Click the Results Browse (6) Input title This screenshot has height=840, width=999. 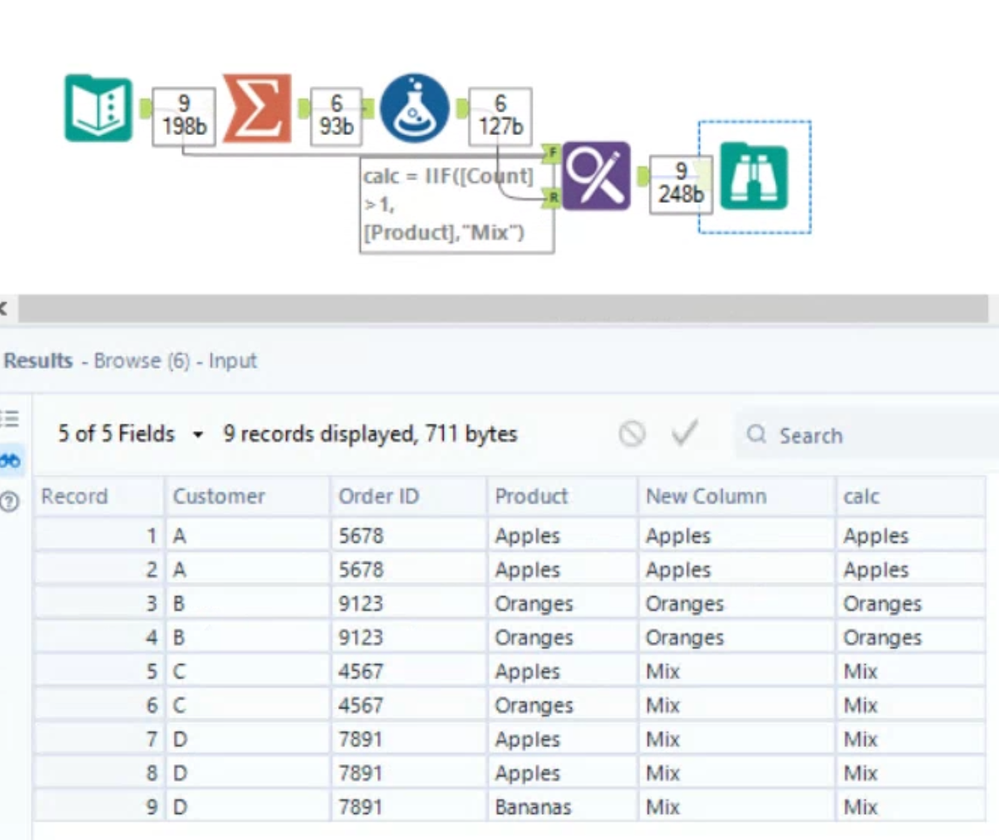(x=130, y=361)
